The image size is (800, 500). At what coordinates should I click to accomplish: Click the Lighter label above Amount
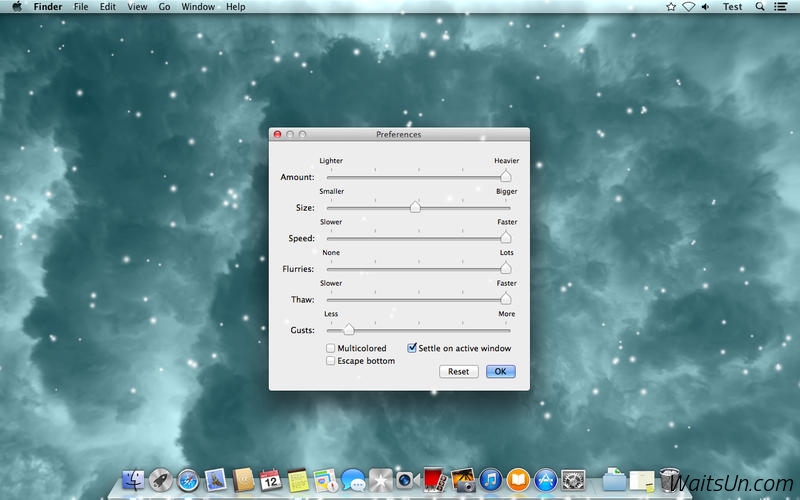click(x=331, y=161)
